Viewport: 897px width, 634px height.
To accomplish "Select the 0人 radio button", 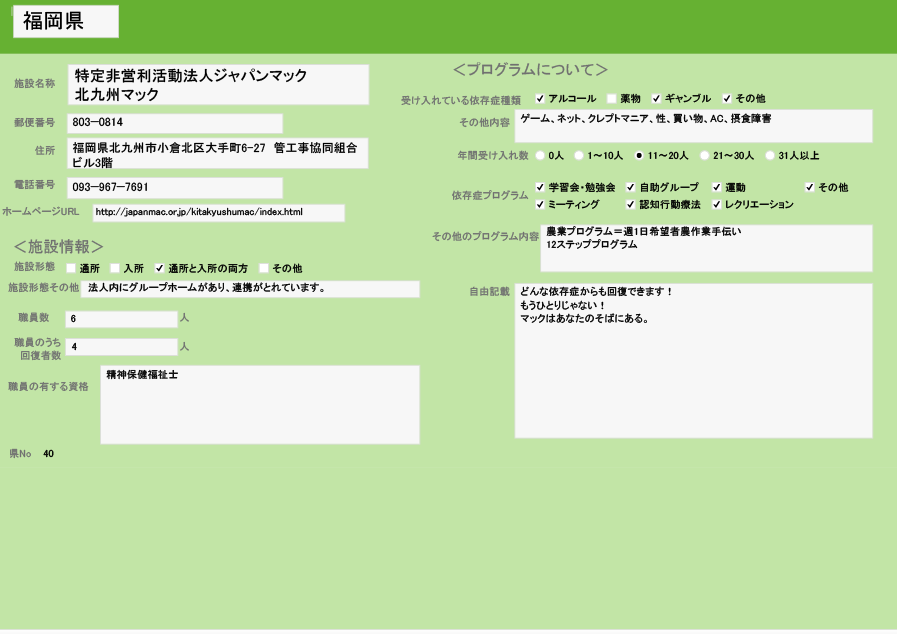I will 540,156.
